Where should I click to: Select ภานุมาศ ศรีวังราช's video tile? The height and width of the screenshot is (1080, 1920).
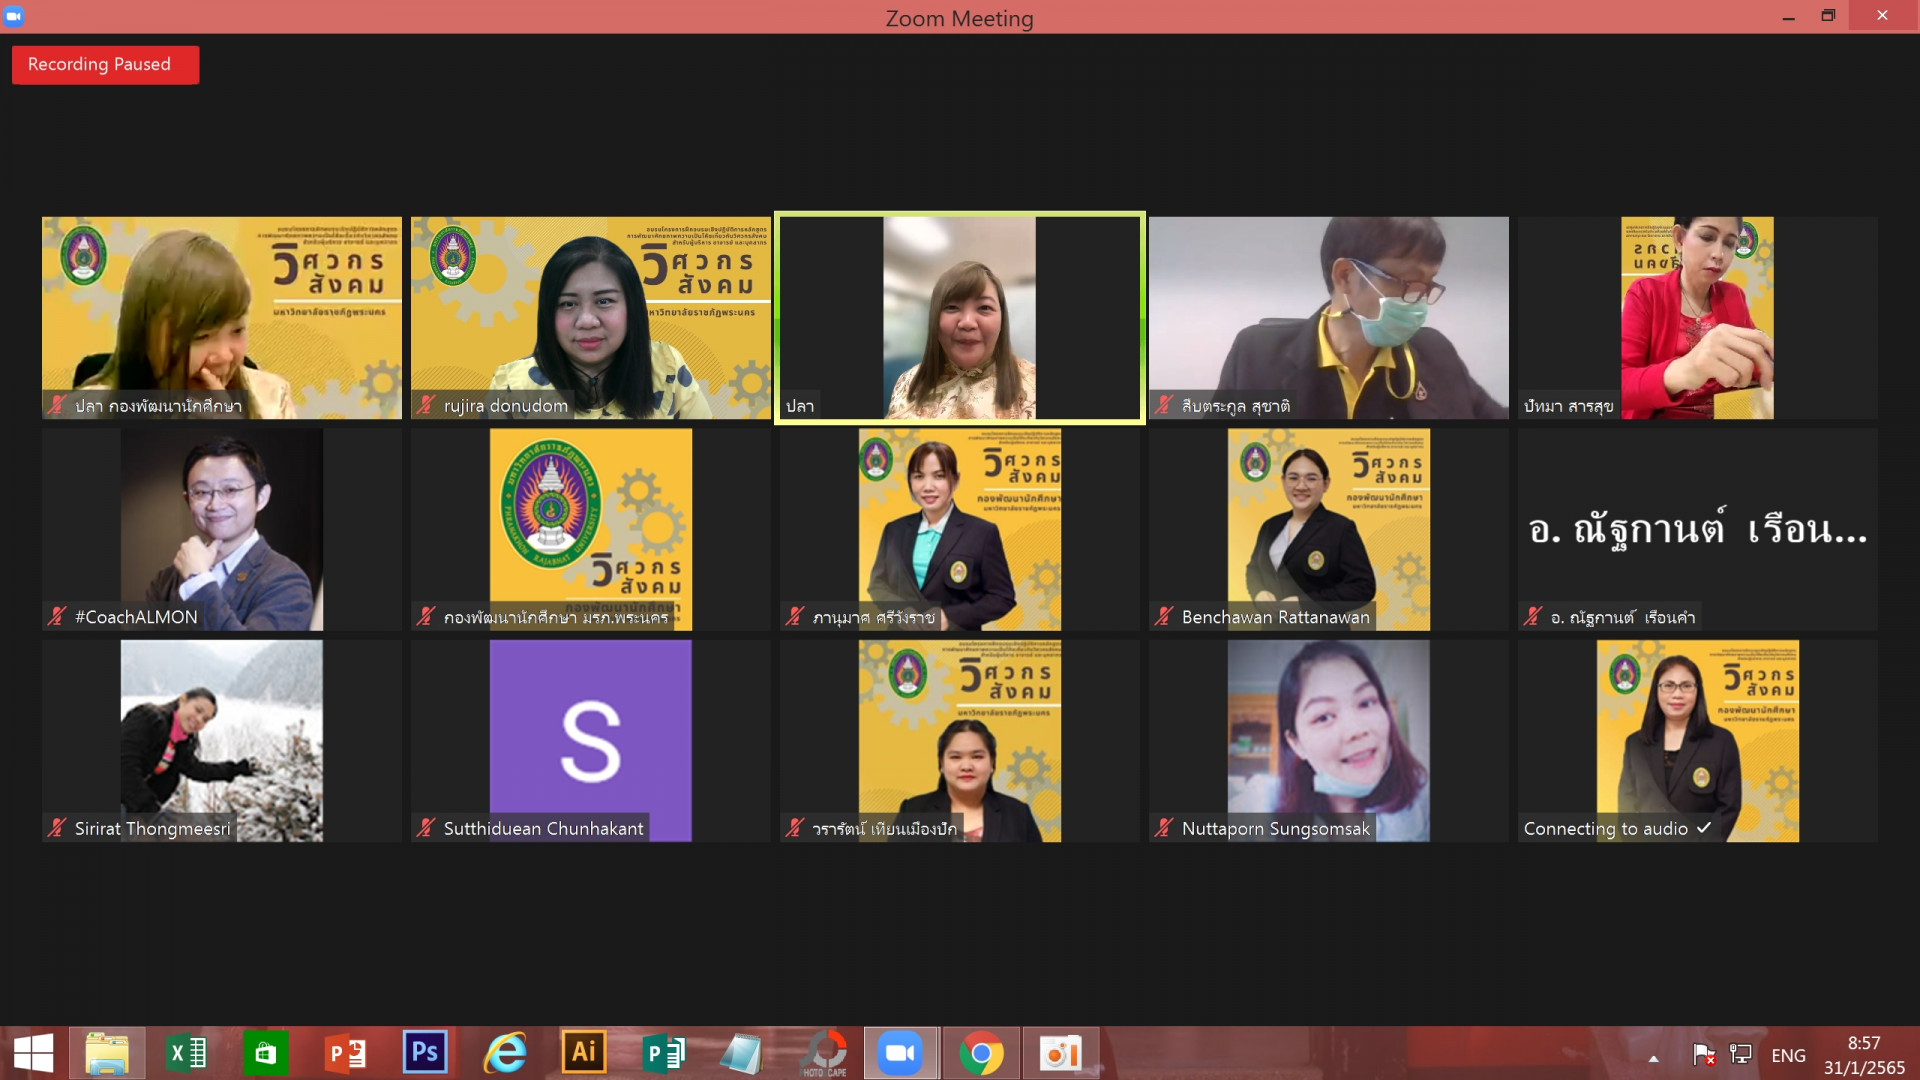tap(960, 530)
